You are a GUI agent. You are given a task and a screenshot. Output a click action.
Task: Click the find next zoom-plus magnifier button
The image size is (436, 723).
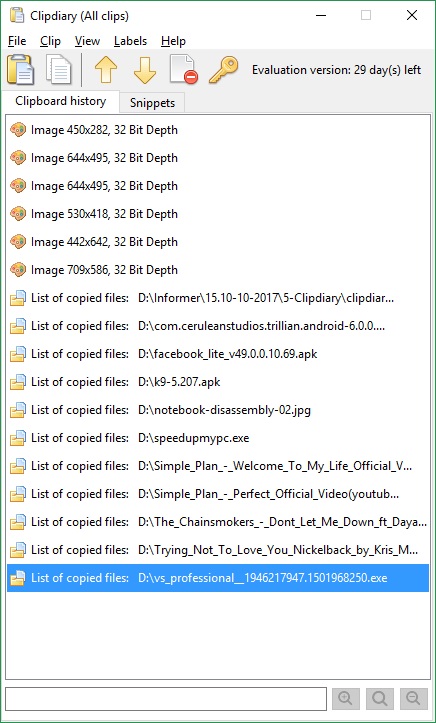[345, 699]
